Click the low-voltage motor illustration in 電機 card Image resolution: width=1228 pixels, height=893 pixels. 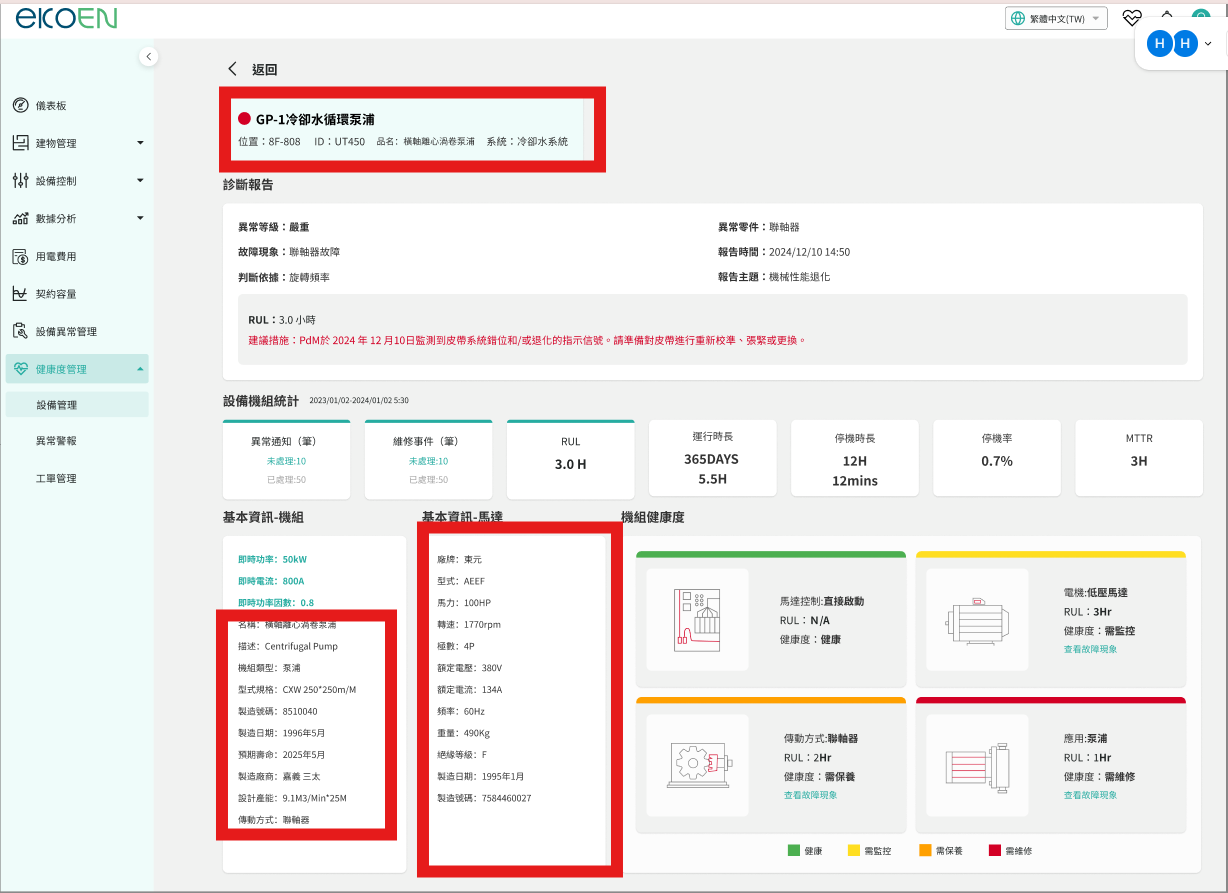click(976, 619)
